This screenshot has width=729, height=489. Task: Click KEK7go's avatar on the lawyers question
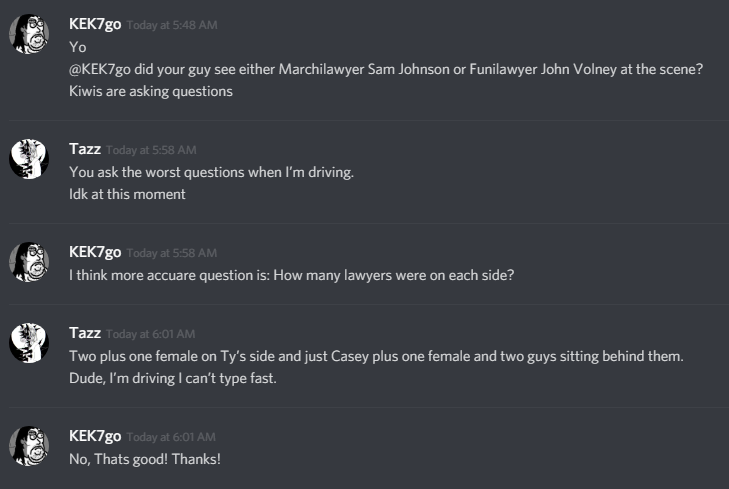coord(29,262)
